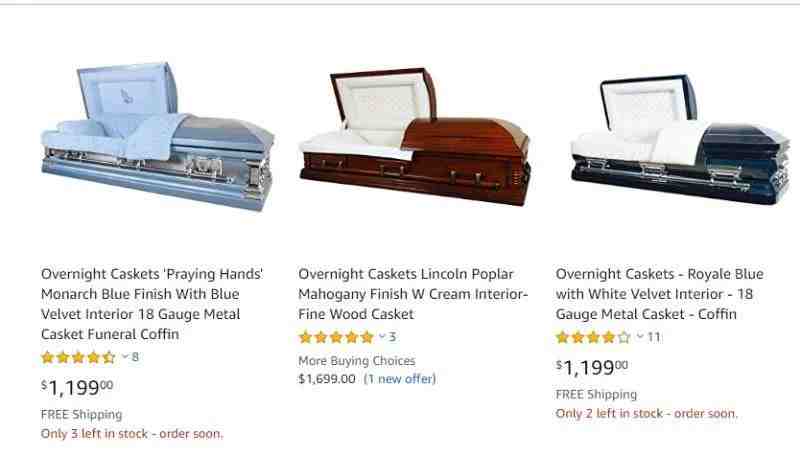Open the Lincoln Poplar Mahogany casket image
Image resolution: width=800 pixels, height=454 pixels.
pyautogui.click(x=415, y=137)
